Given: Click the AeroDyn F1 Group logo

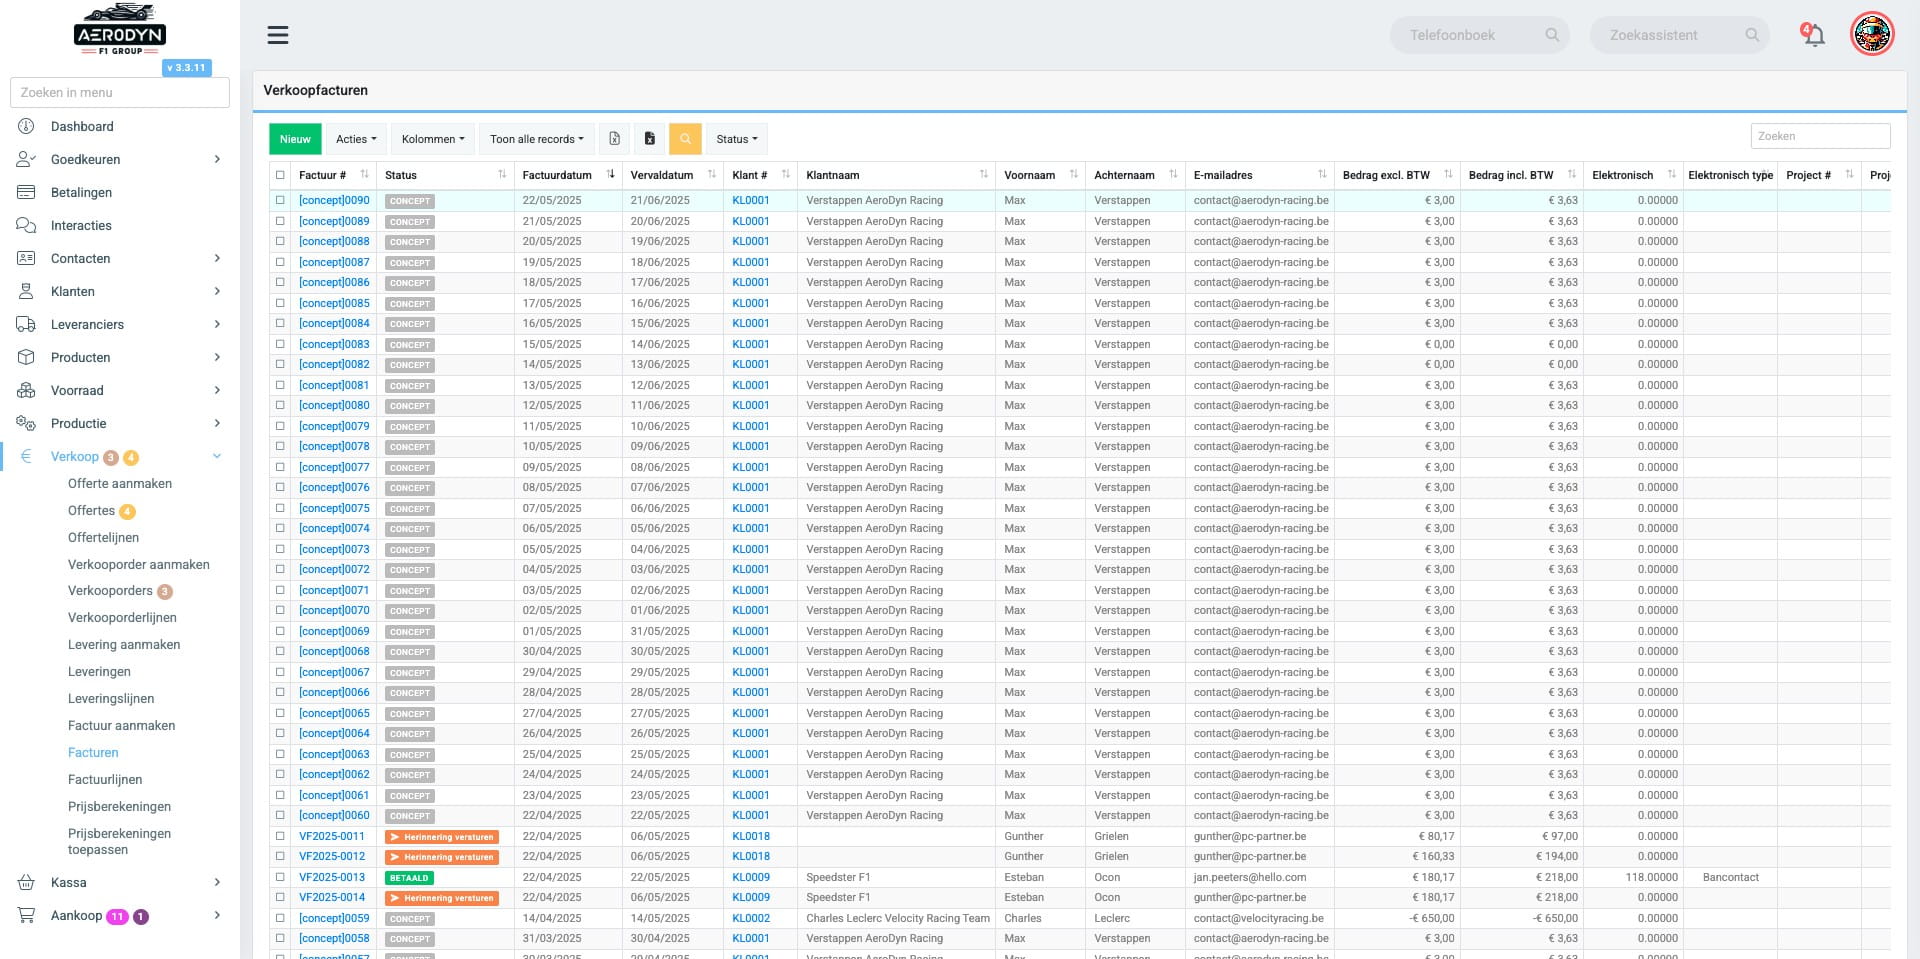Looking at the screenshot, I should 120,30.
